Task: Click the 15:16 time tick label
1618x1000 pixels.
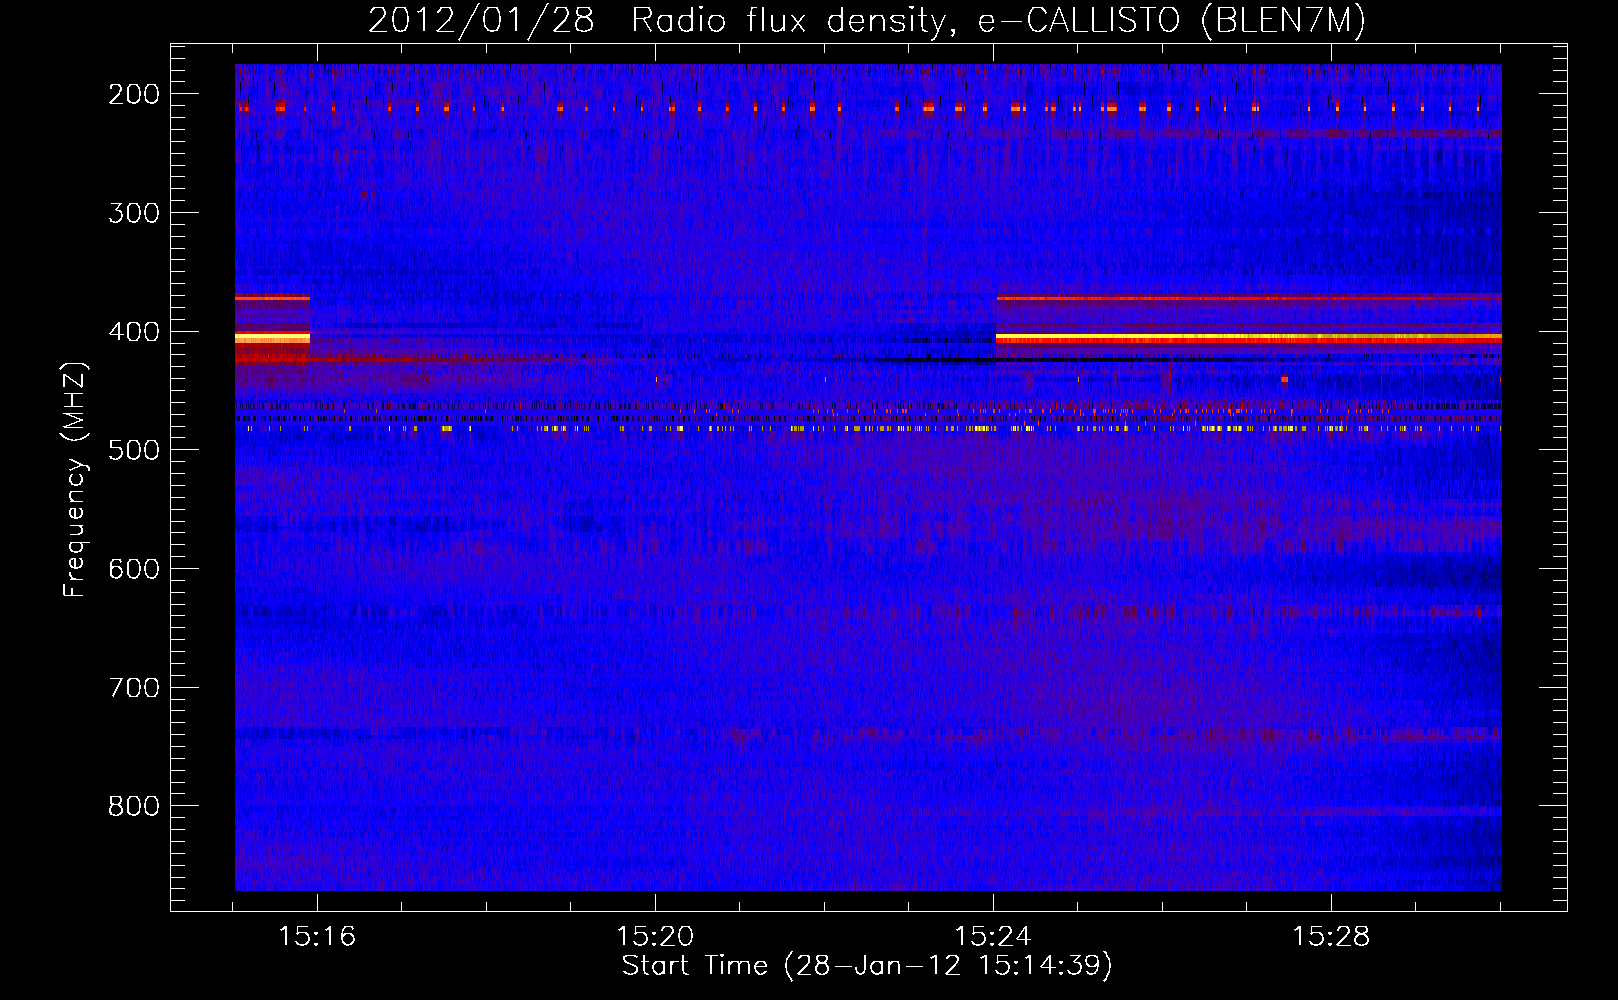Action: (317, 937)
